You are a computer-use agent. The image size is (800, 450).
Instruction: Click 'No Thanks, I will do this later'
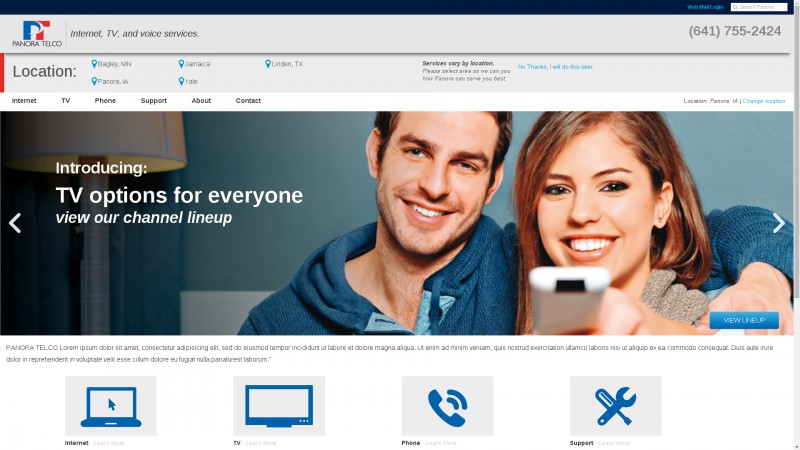click(556, 67)
